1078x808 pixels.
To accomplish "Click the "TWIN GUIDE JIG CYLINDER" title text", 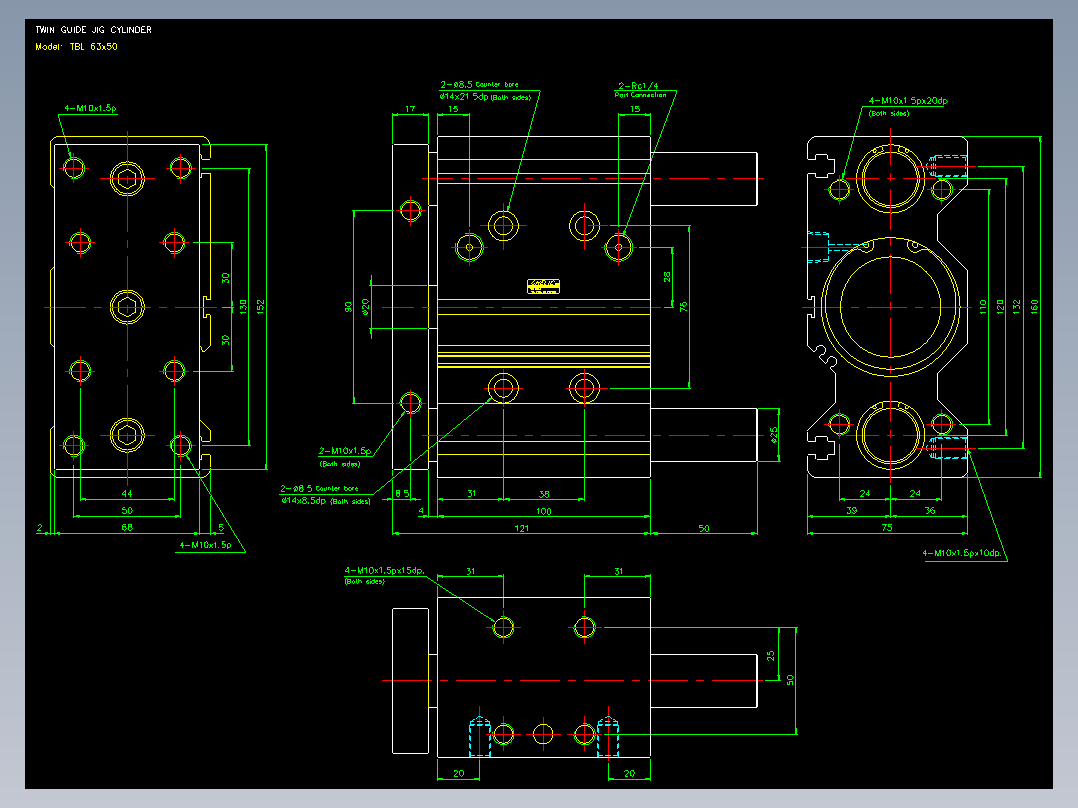I will point(94,30).
